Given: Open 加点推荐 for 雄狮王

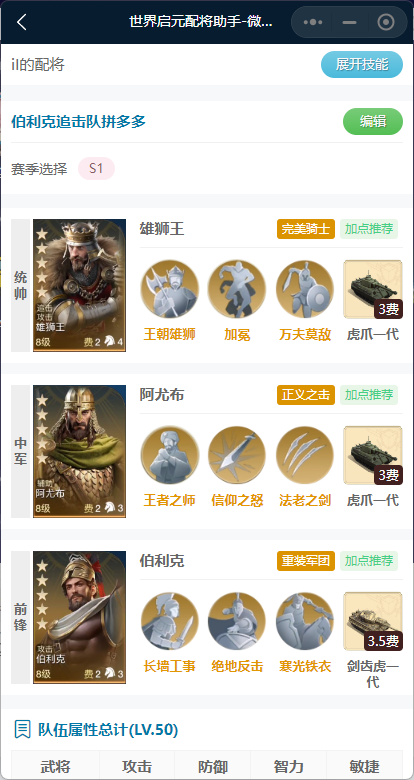Looking at the screenshot, I should tap(369, 229).
